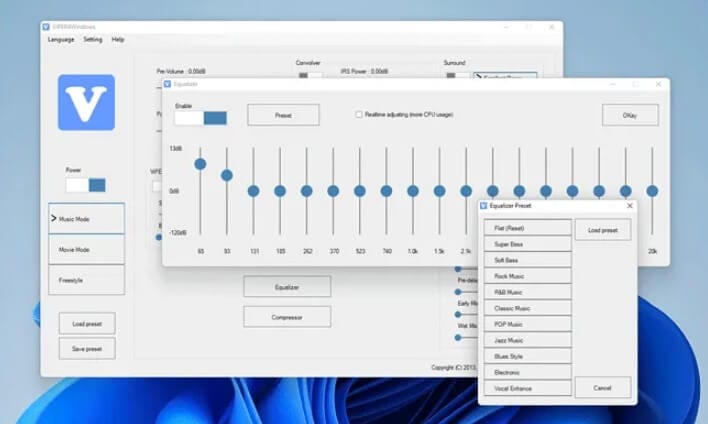Click the Preset button in Equalizer
Image resolution: width=708 pixels, height=424 pixels.
click(283, 115)
